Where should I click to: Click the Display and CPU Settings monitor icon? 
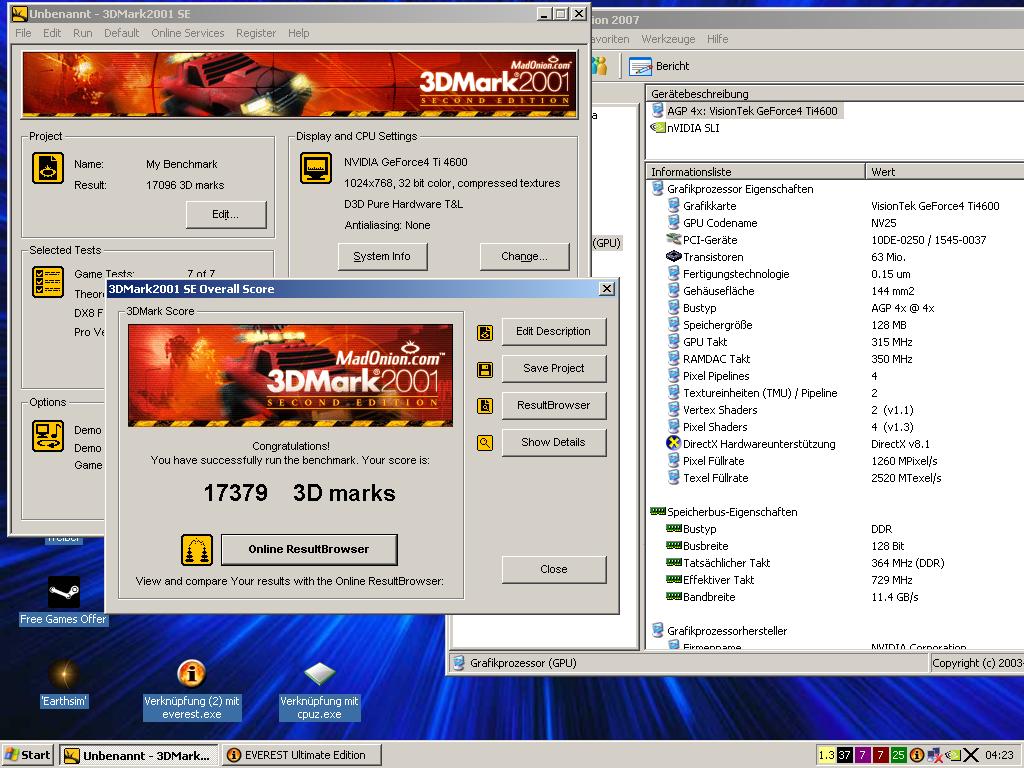pyautogui.click(x=316, y=168)
